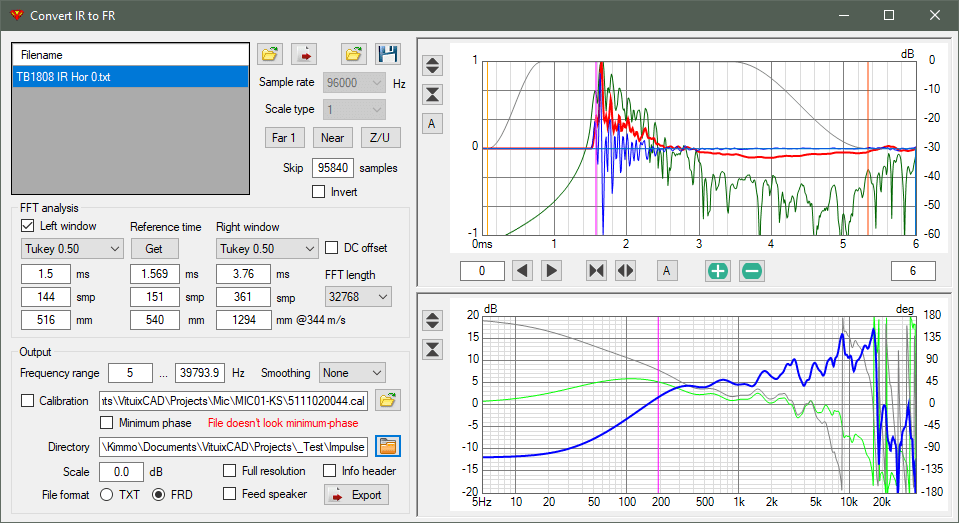Click the expand horizontal arrows icon
This screenshot has height=523, width=959.
click(626, 270)
